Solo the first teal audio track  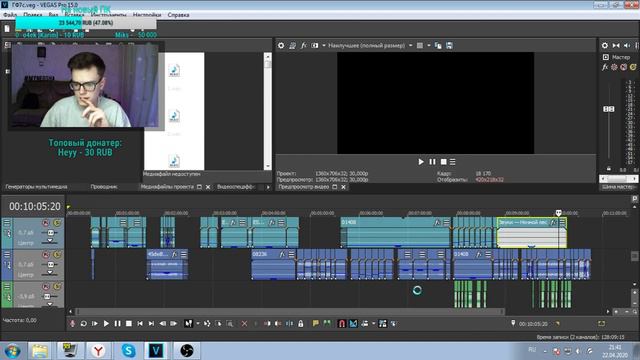57,223
